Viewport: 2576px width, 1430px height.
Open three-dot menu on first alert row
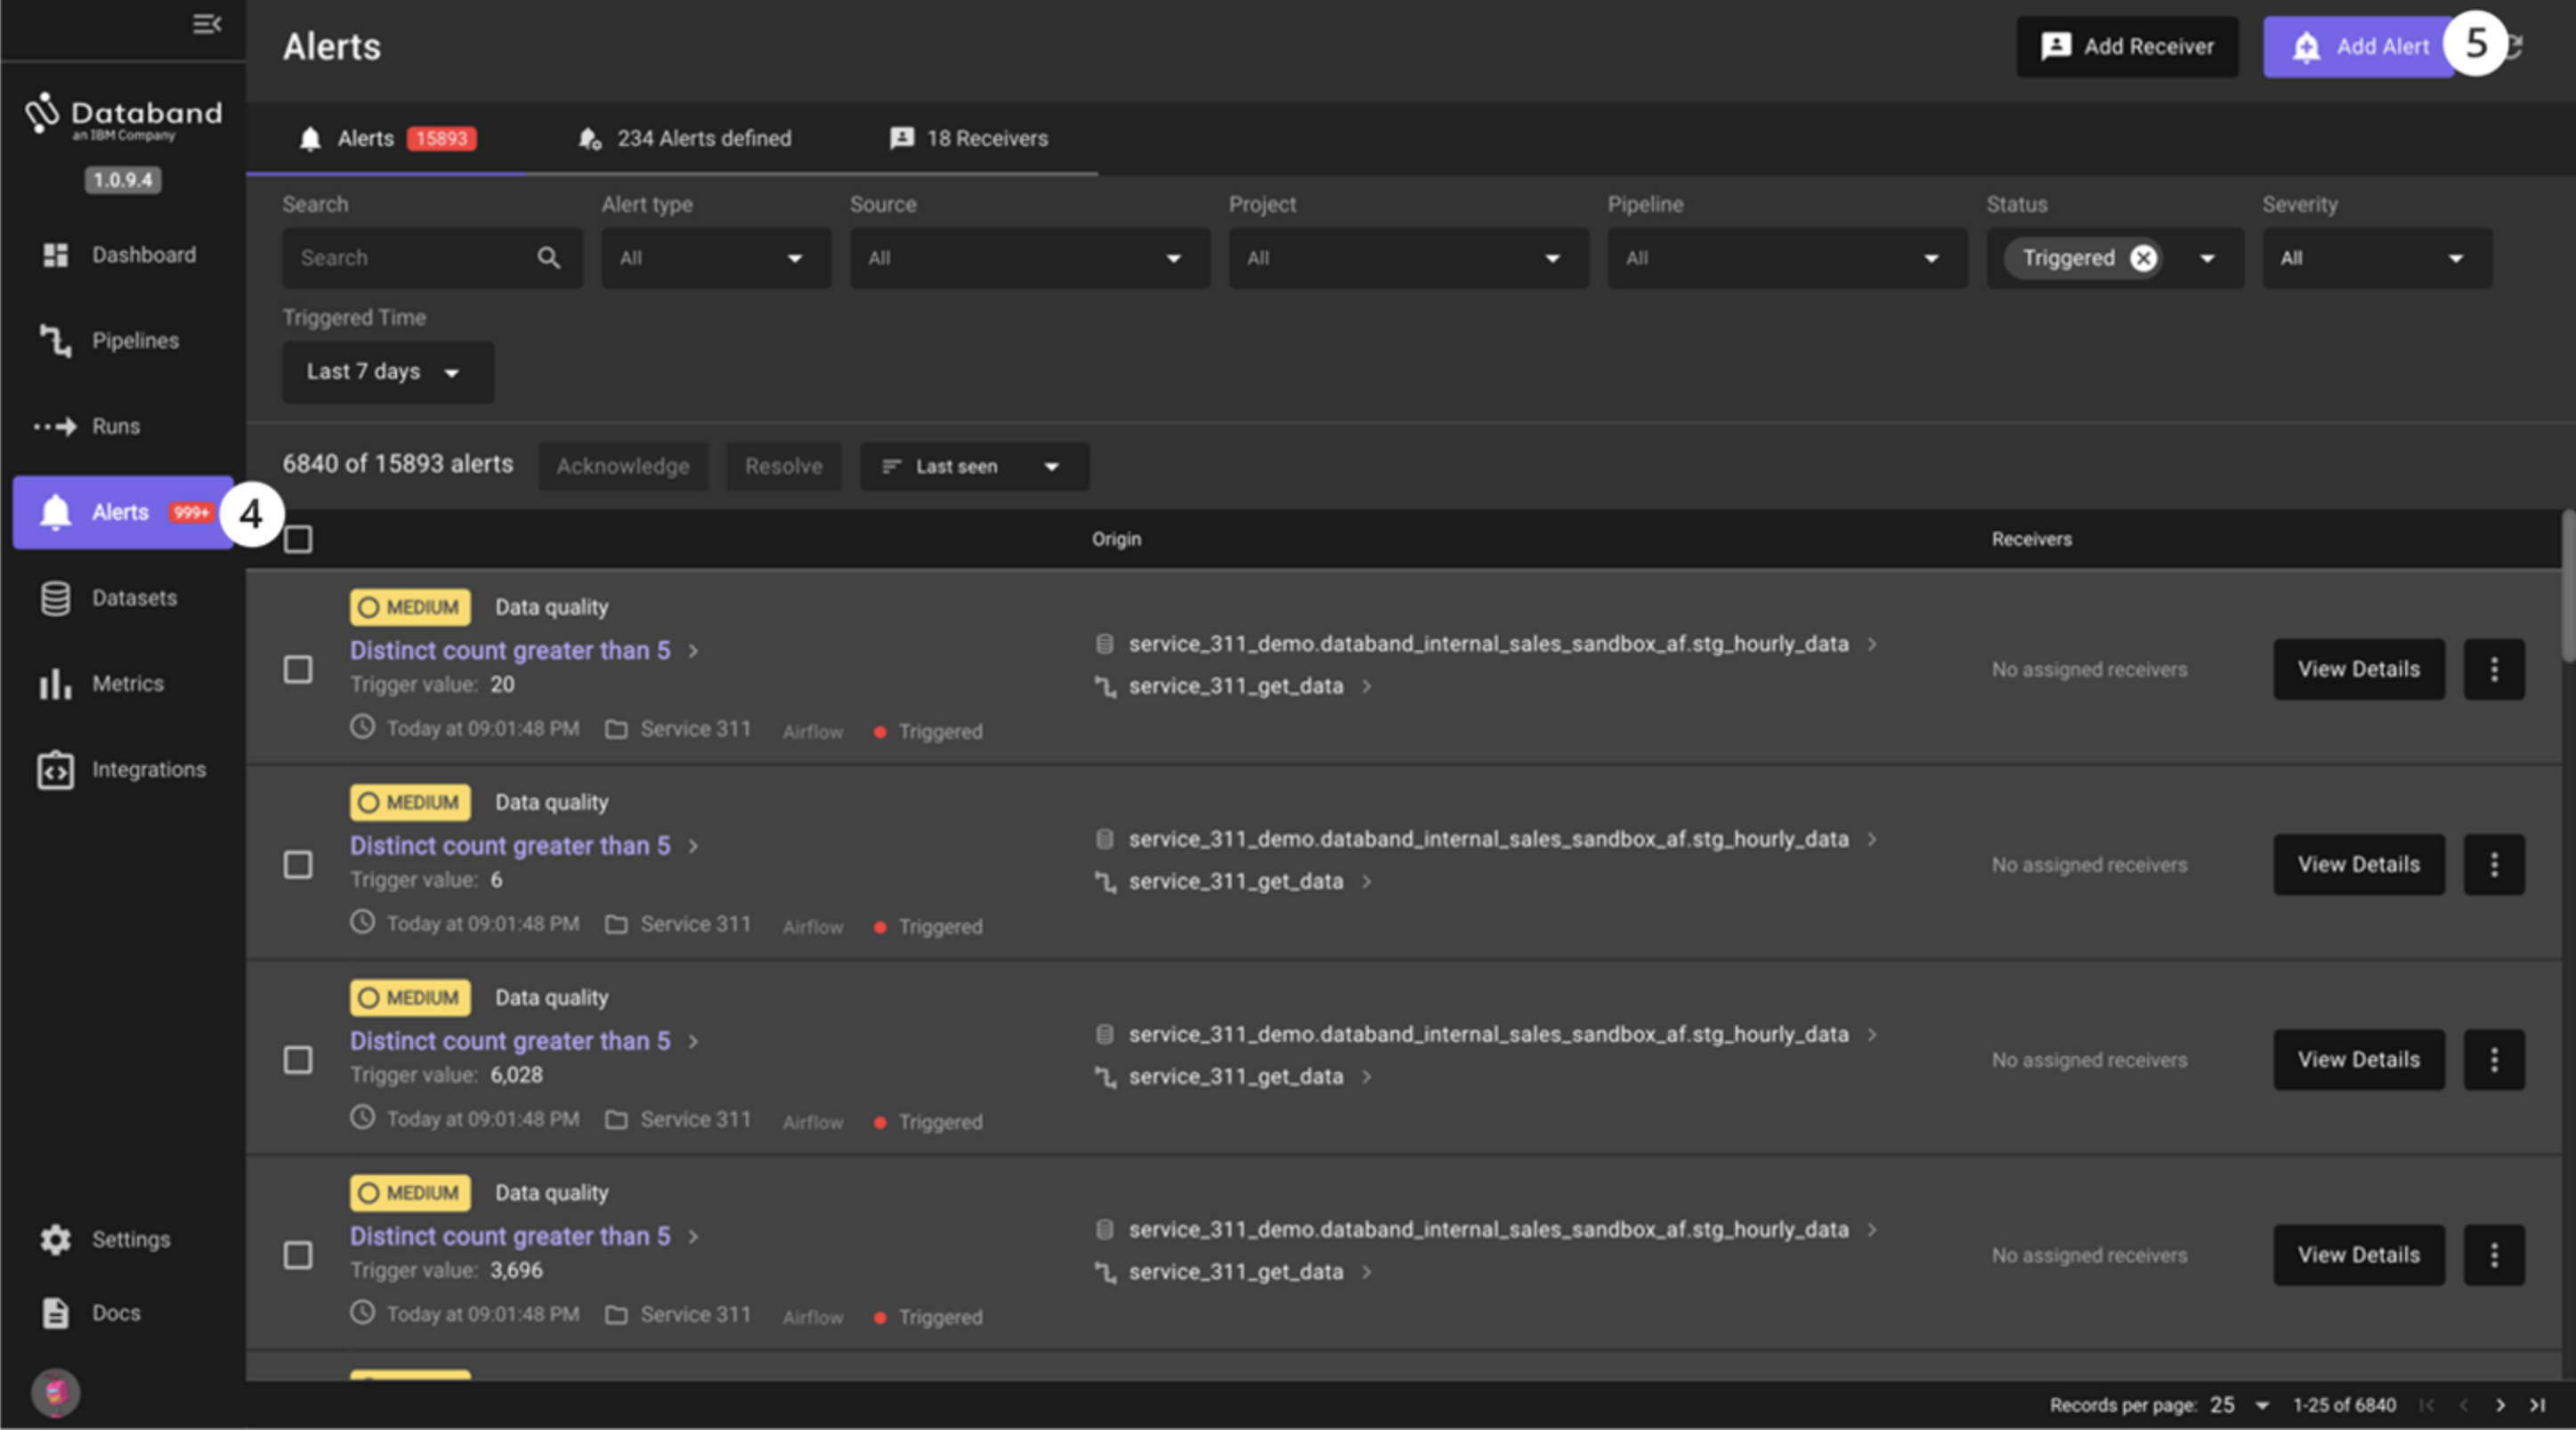click(2493, 669)
